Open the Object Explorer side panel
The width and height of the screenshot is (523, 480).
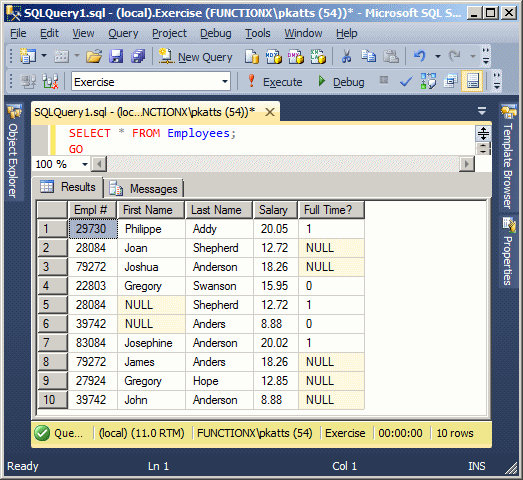point(14,151)
